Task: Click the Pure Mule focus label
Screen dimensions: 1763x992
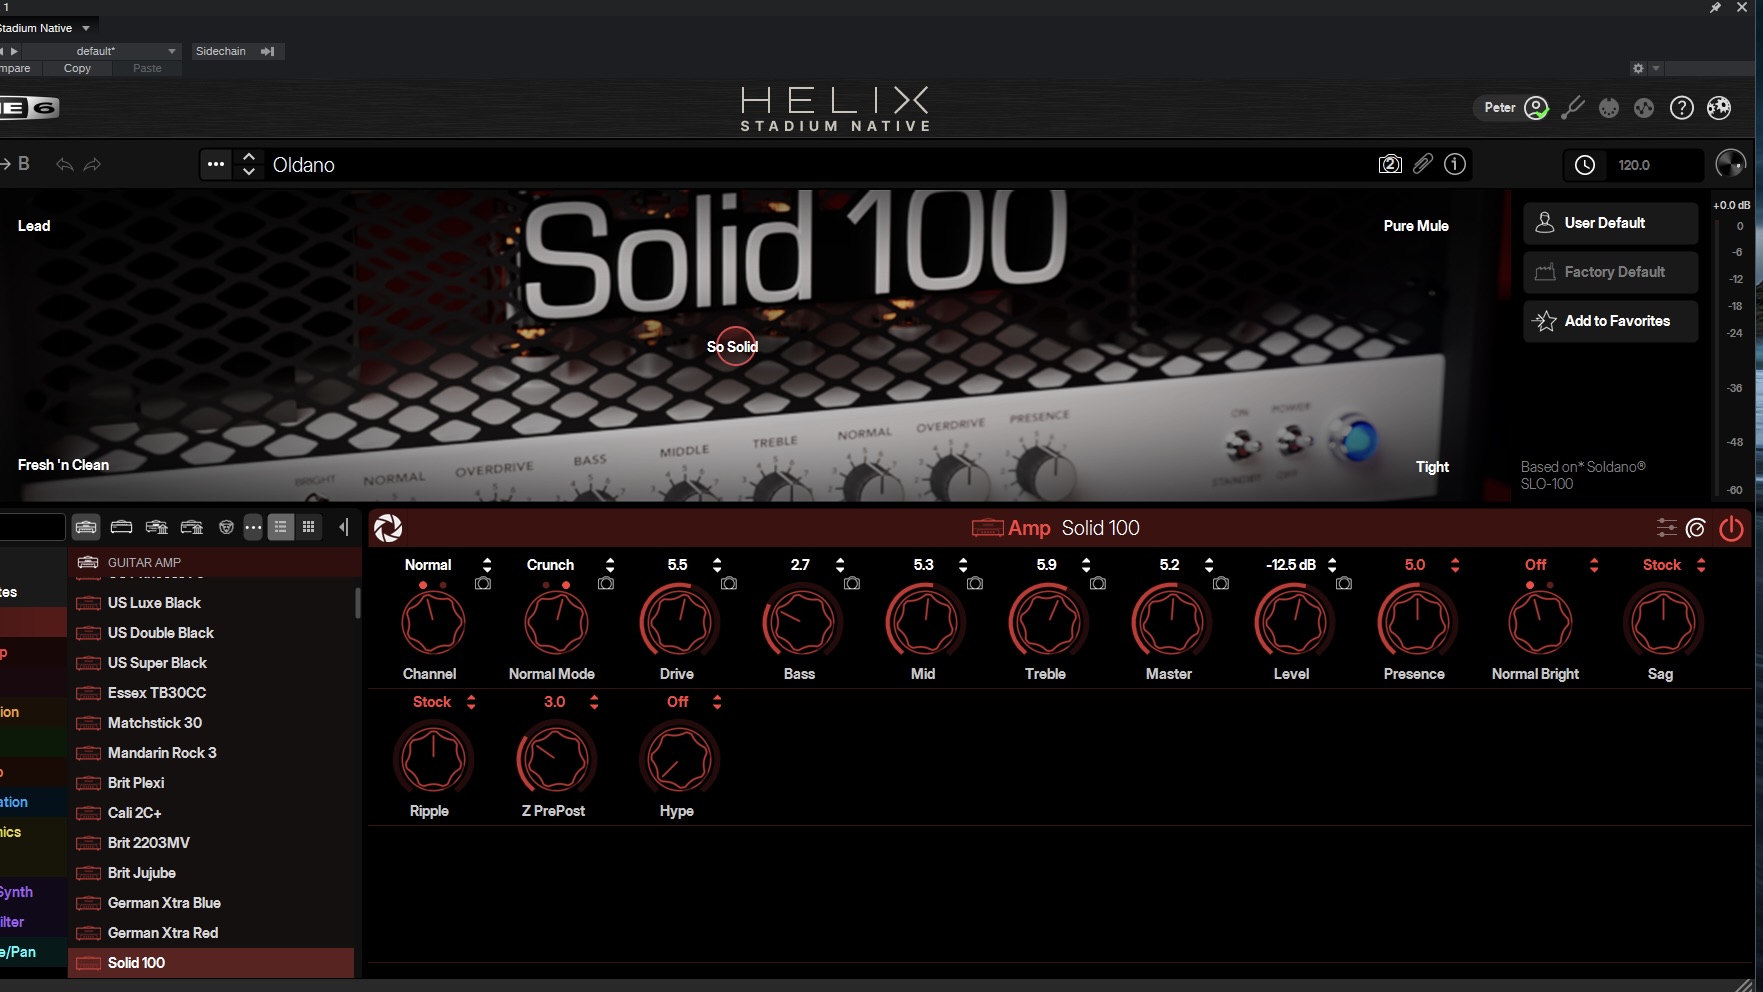Action: (1416, 226)
